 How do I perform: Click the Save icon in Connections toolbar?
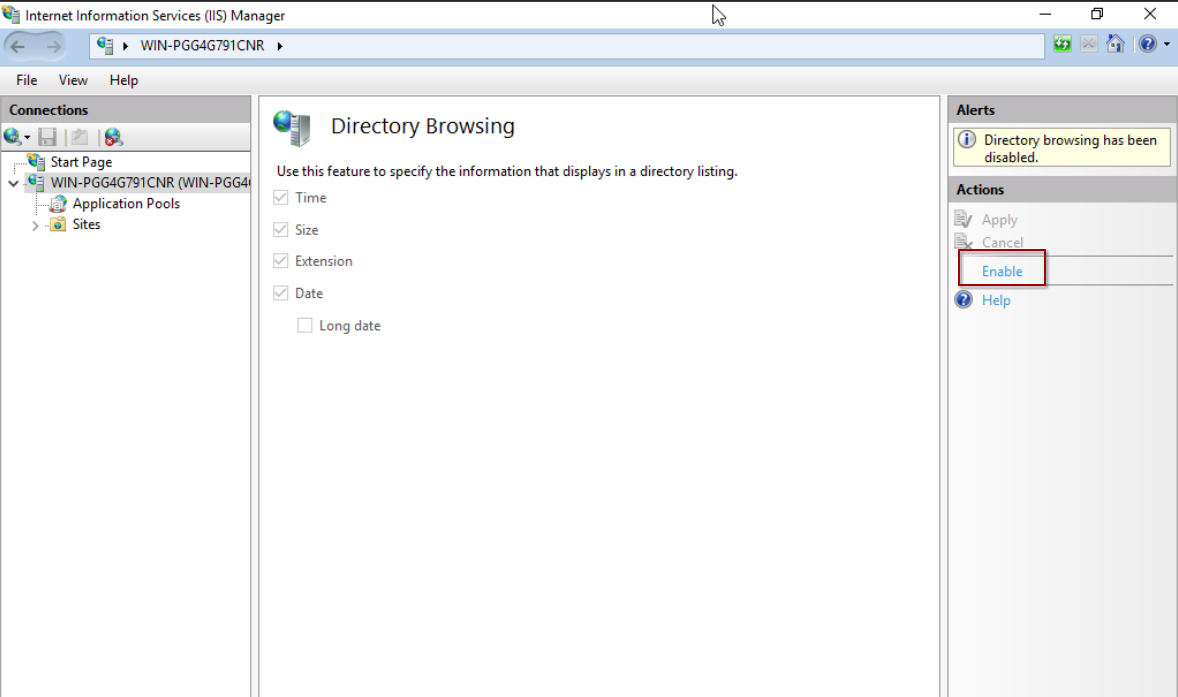click(x=47, y=137)
